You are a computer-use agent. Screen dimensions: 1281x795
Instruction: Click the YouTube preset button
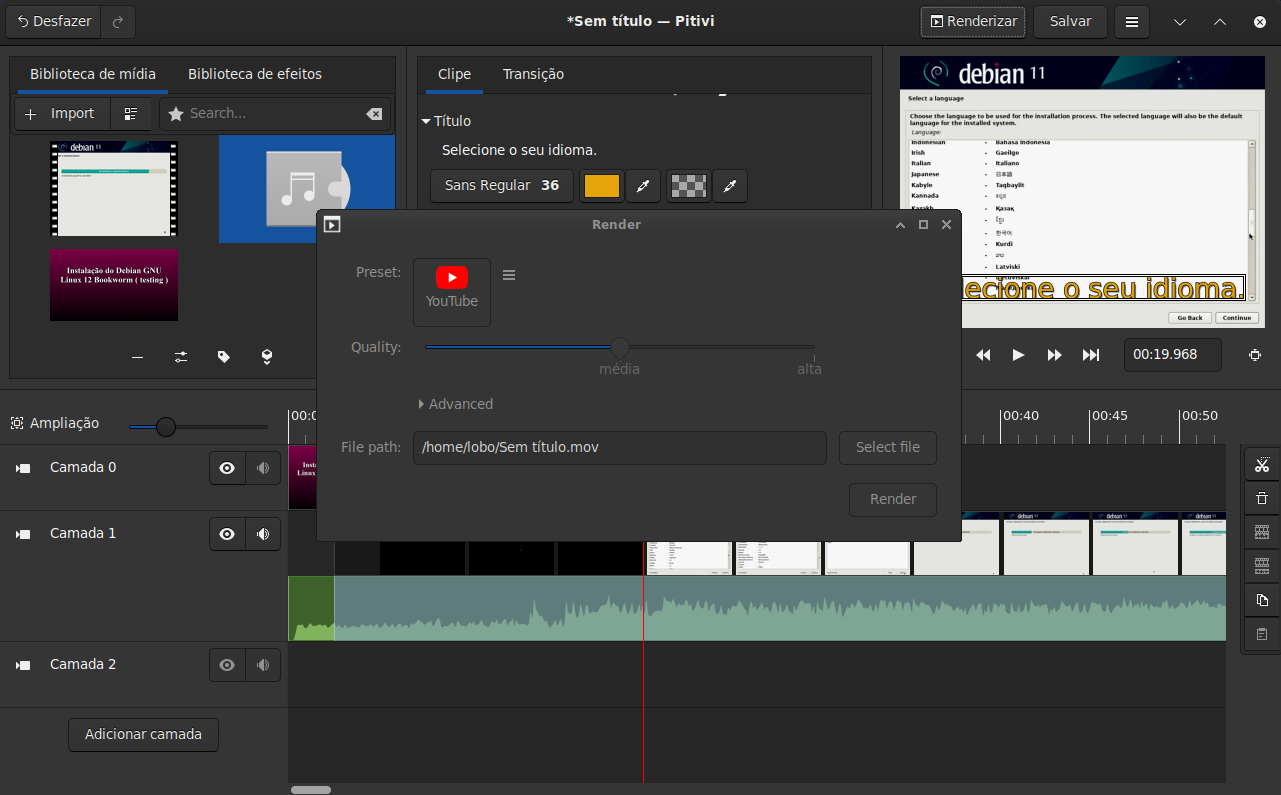[x=452, y=292]
